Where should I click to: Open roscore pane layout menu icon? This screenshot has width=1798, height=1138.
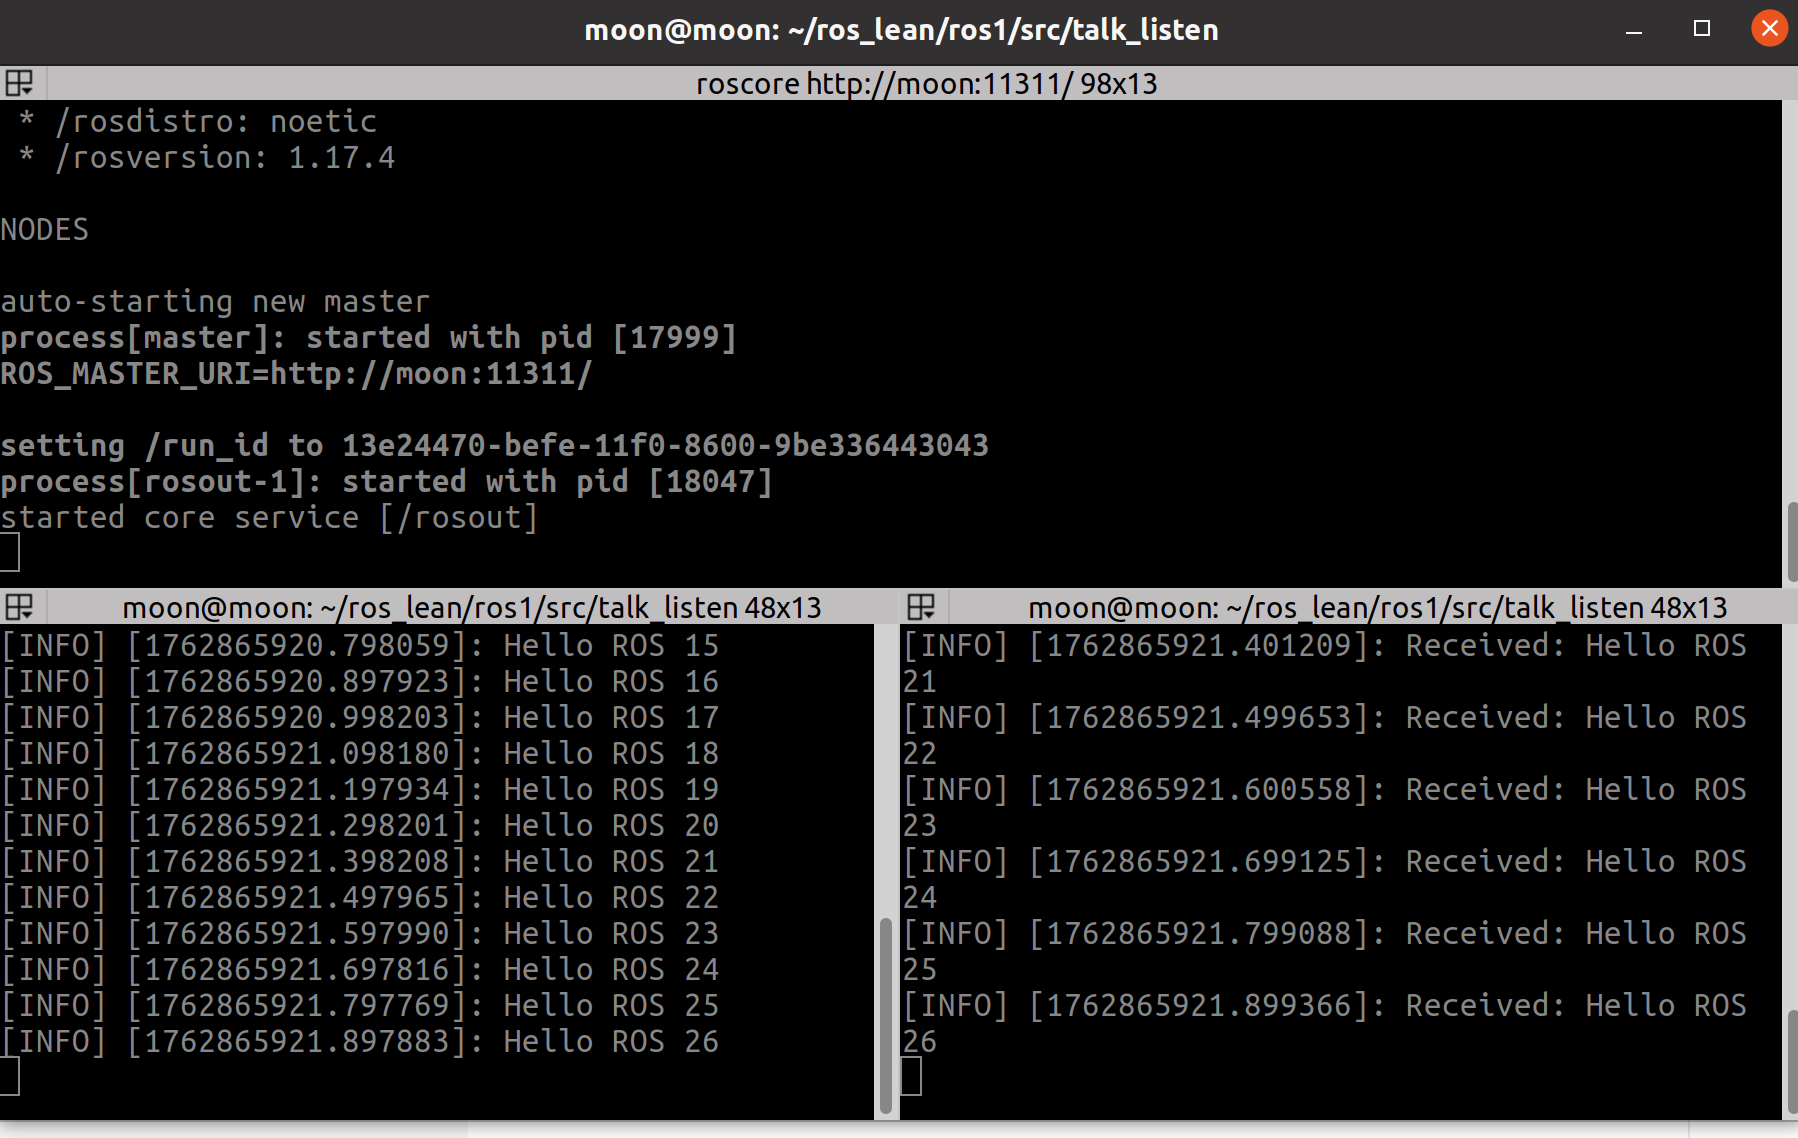coord(19,83)
